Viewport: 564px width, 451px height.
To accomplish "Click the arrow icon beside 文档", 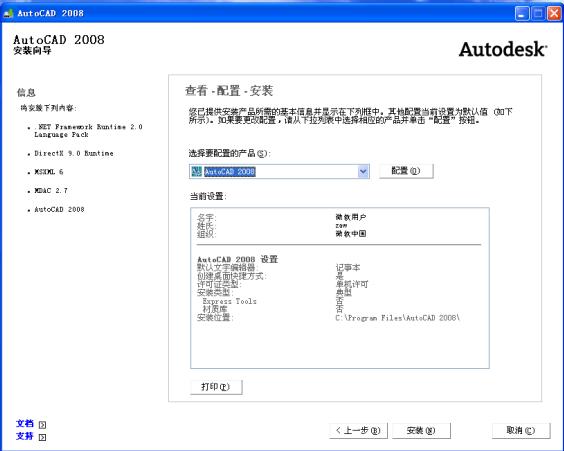I will coord(42,425).
